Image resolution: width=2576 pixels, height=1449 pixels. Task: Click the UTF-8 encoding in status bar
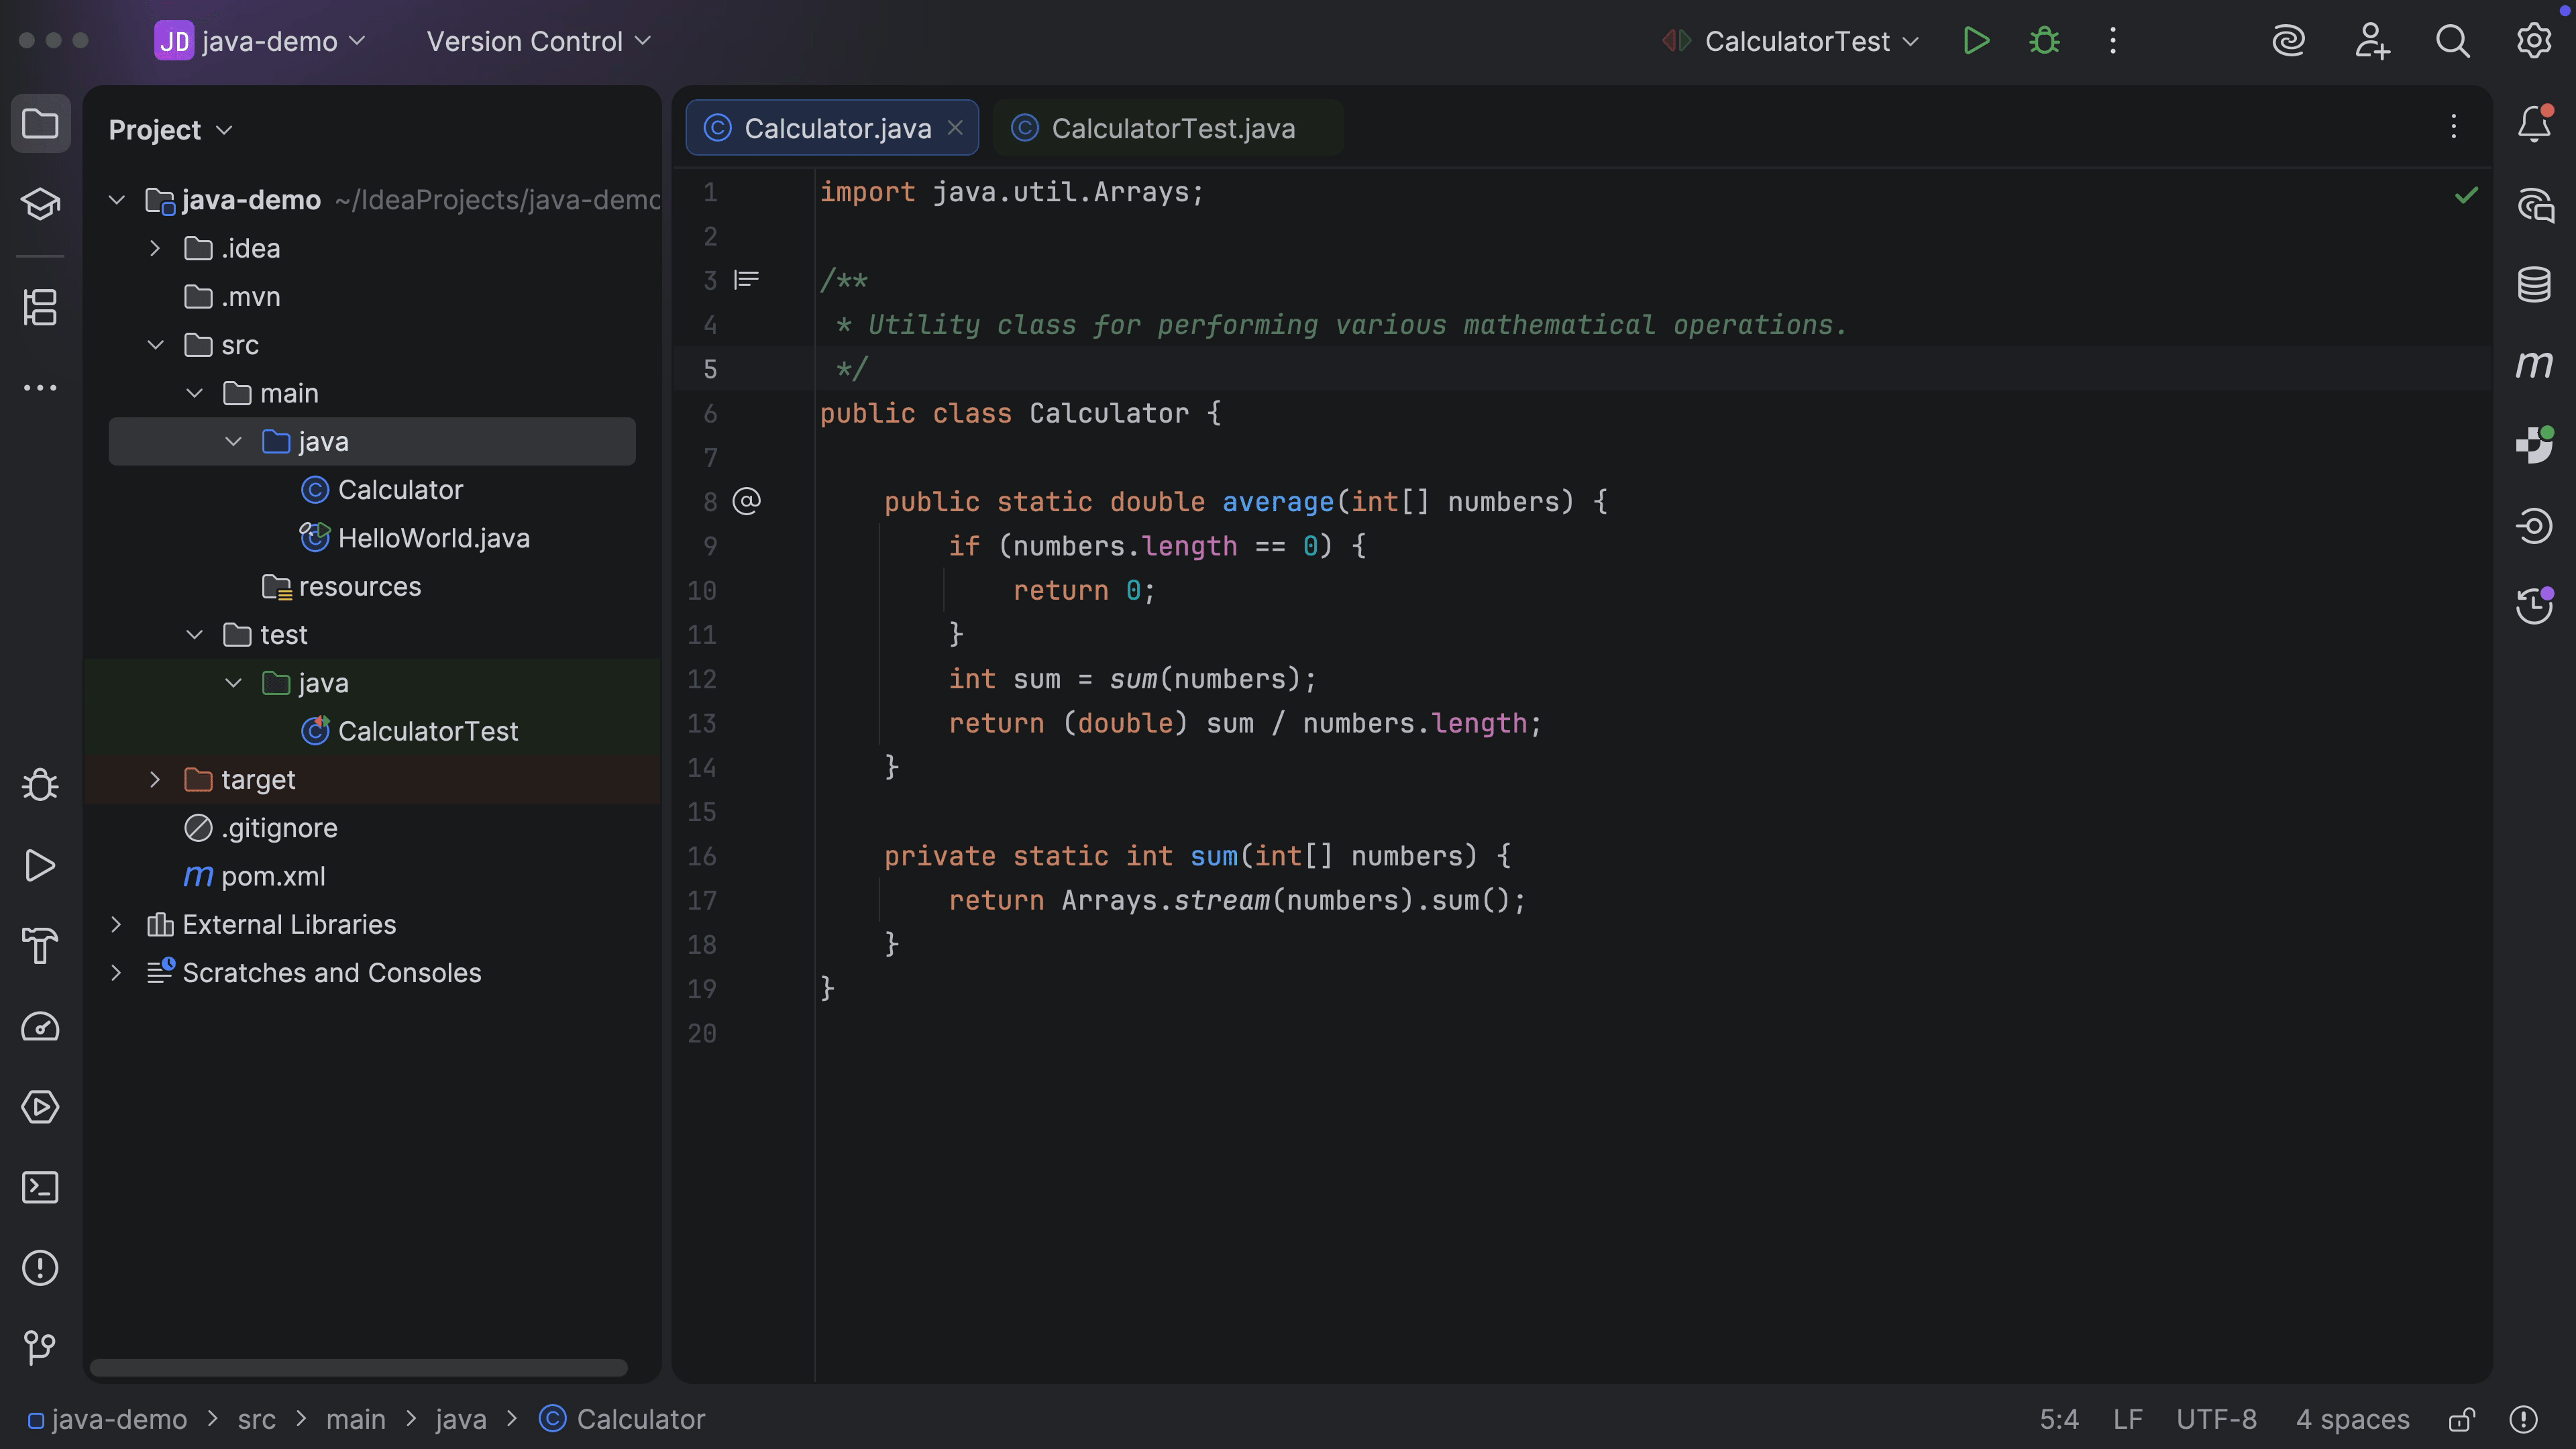coord(2216,1419)
